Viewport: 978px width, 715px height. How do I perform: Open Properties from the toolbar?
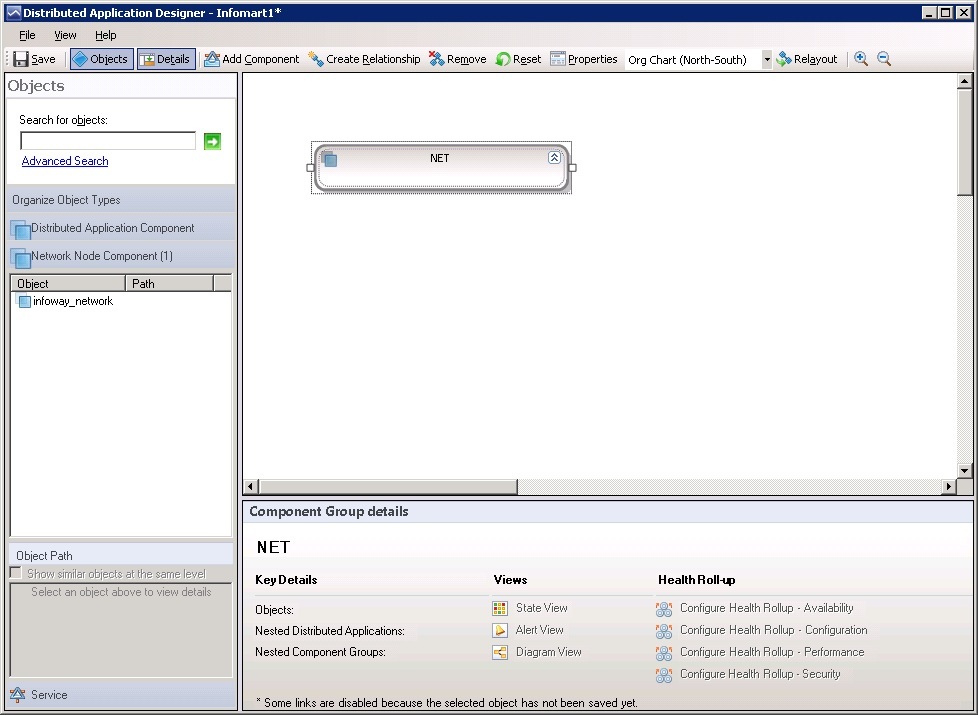(584, 59)
